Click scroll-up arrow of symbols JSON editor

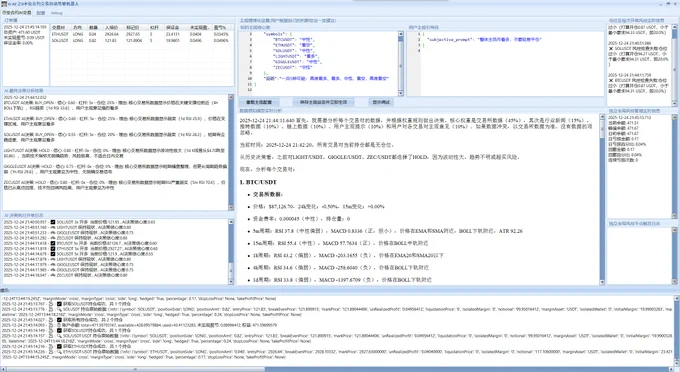[x=400, y=34]
